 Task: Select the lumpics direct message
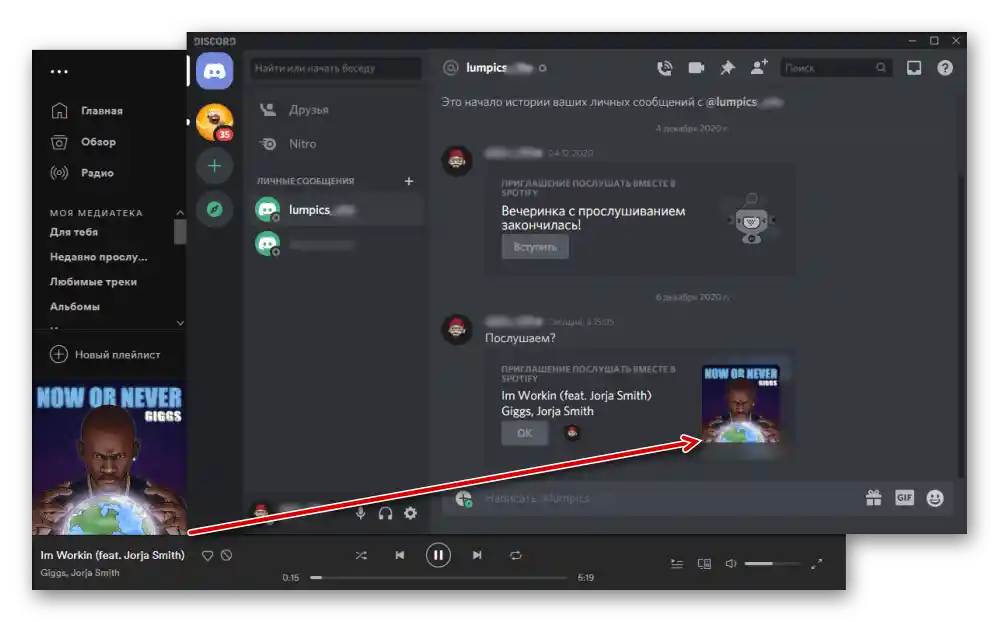337,210
